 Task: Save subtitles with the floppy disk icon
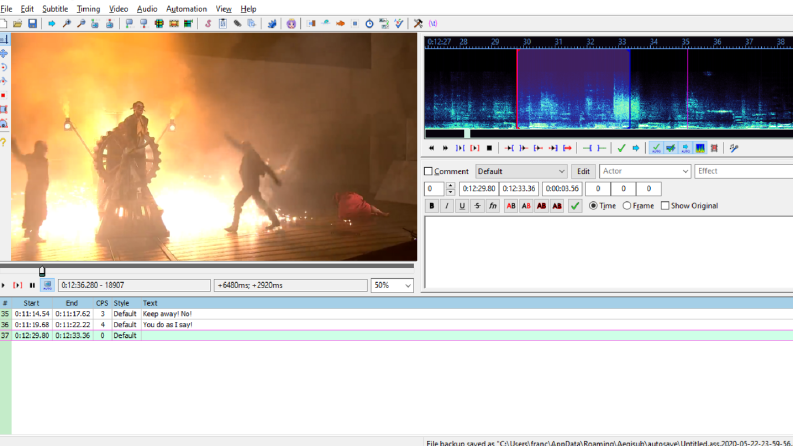click(32, 23)
